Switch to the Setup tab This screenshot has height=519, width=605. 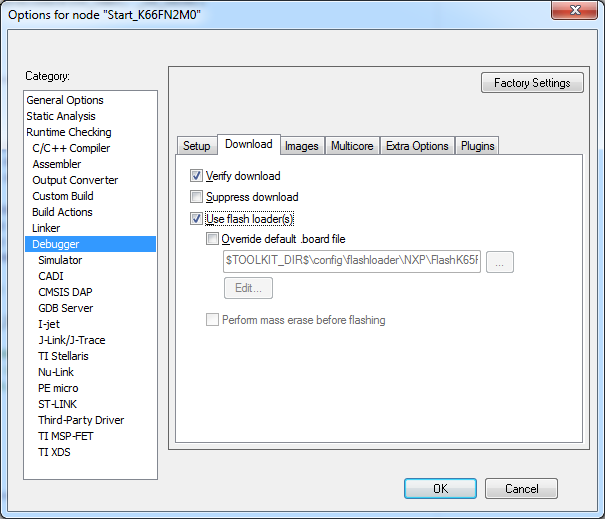tap(196, 146)
